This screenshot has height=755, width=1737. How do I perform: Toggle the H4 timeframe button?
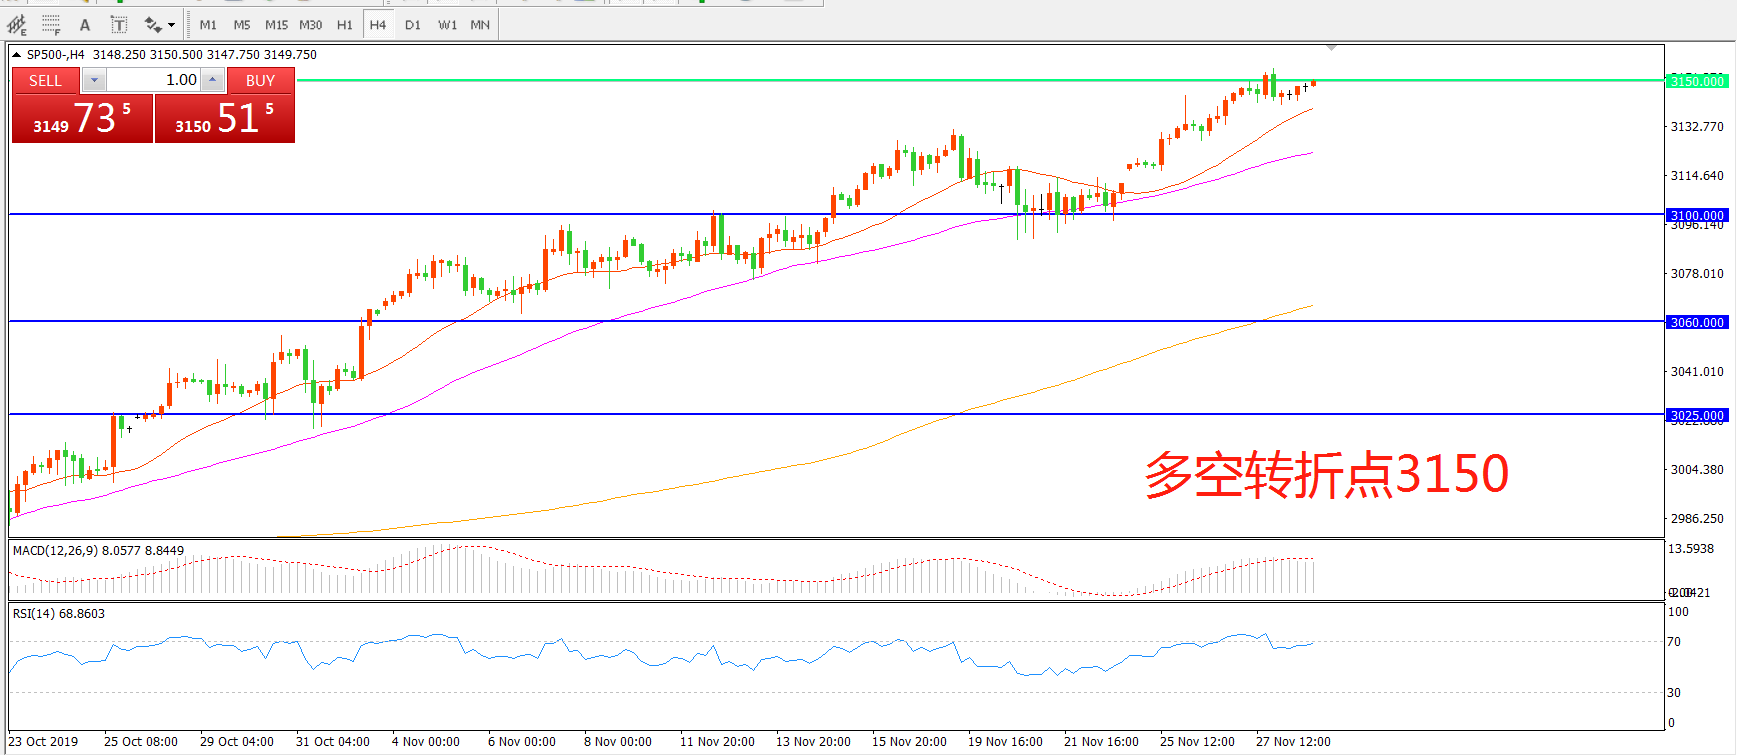coord(377,25)
